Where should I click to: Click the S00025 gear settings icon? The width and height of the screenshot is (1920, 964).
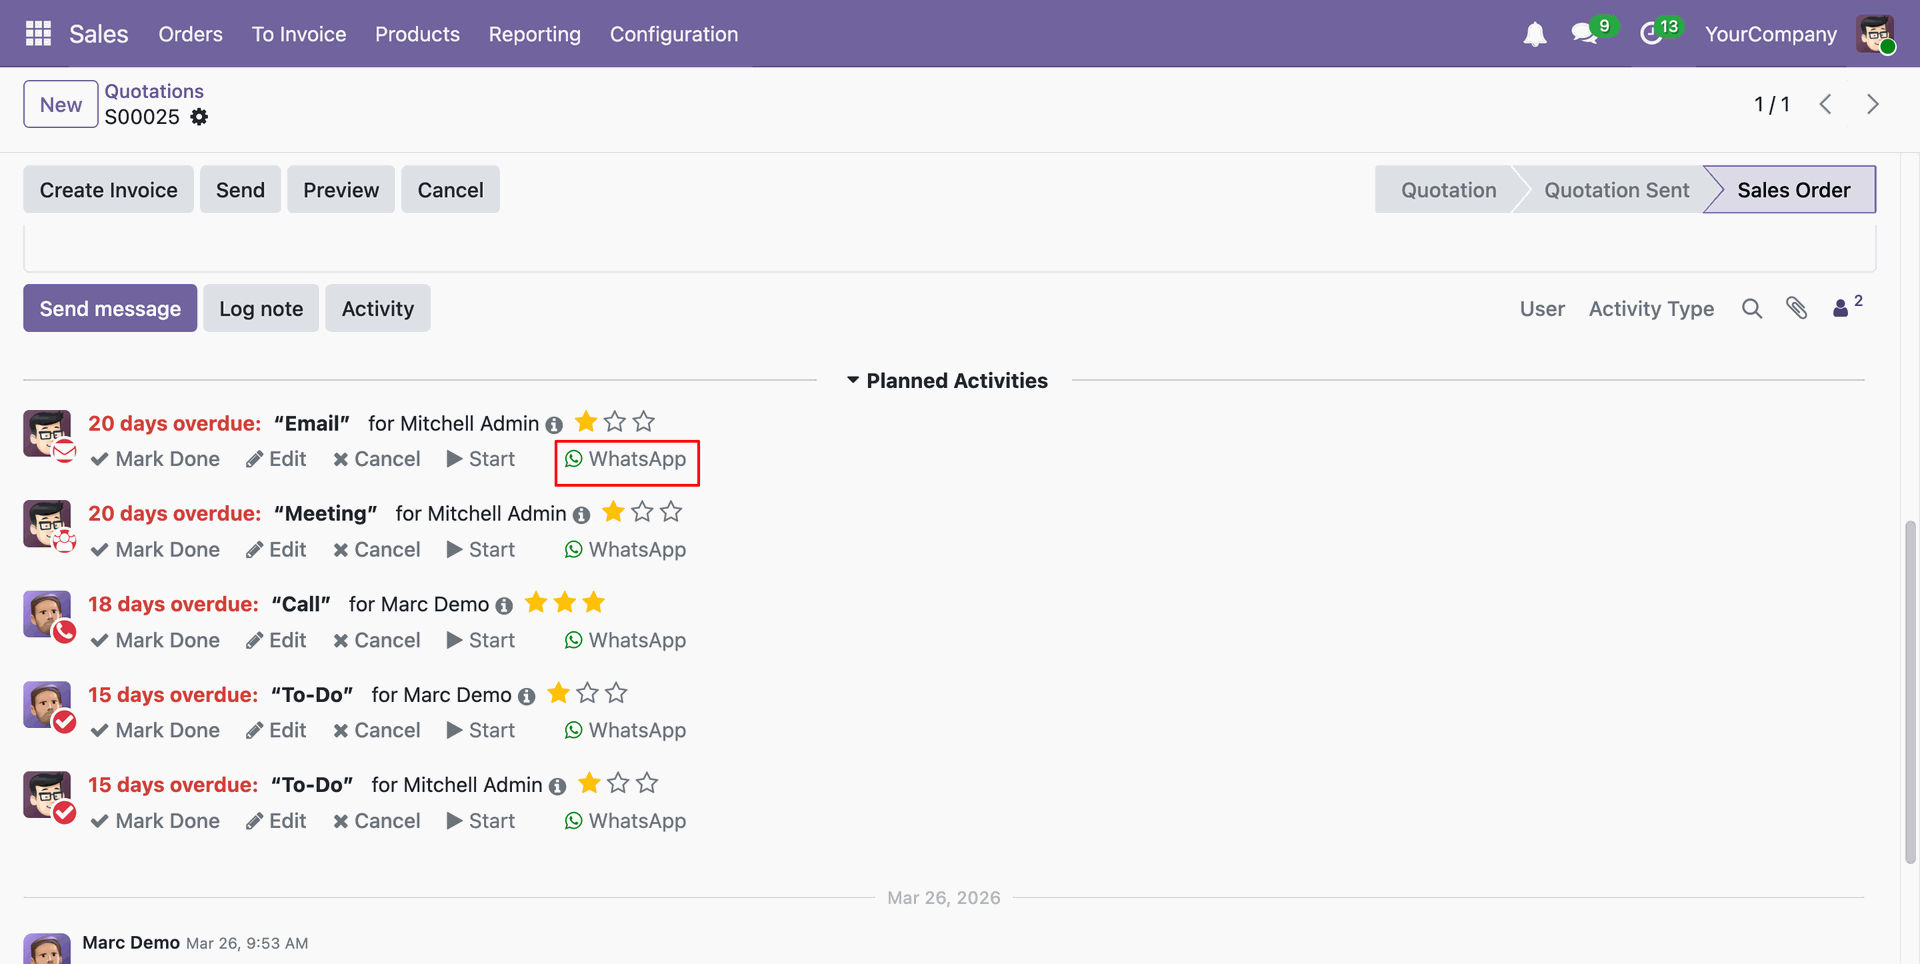click(200, 117)
